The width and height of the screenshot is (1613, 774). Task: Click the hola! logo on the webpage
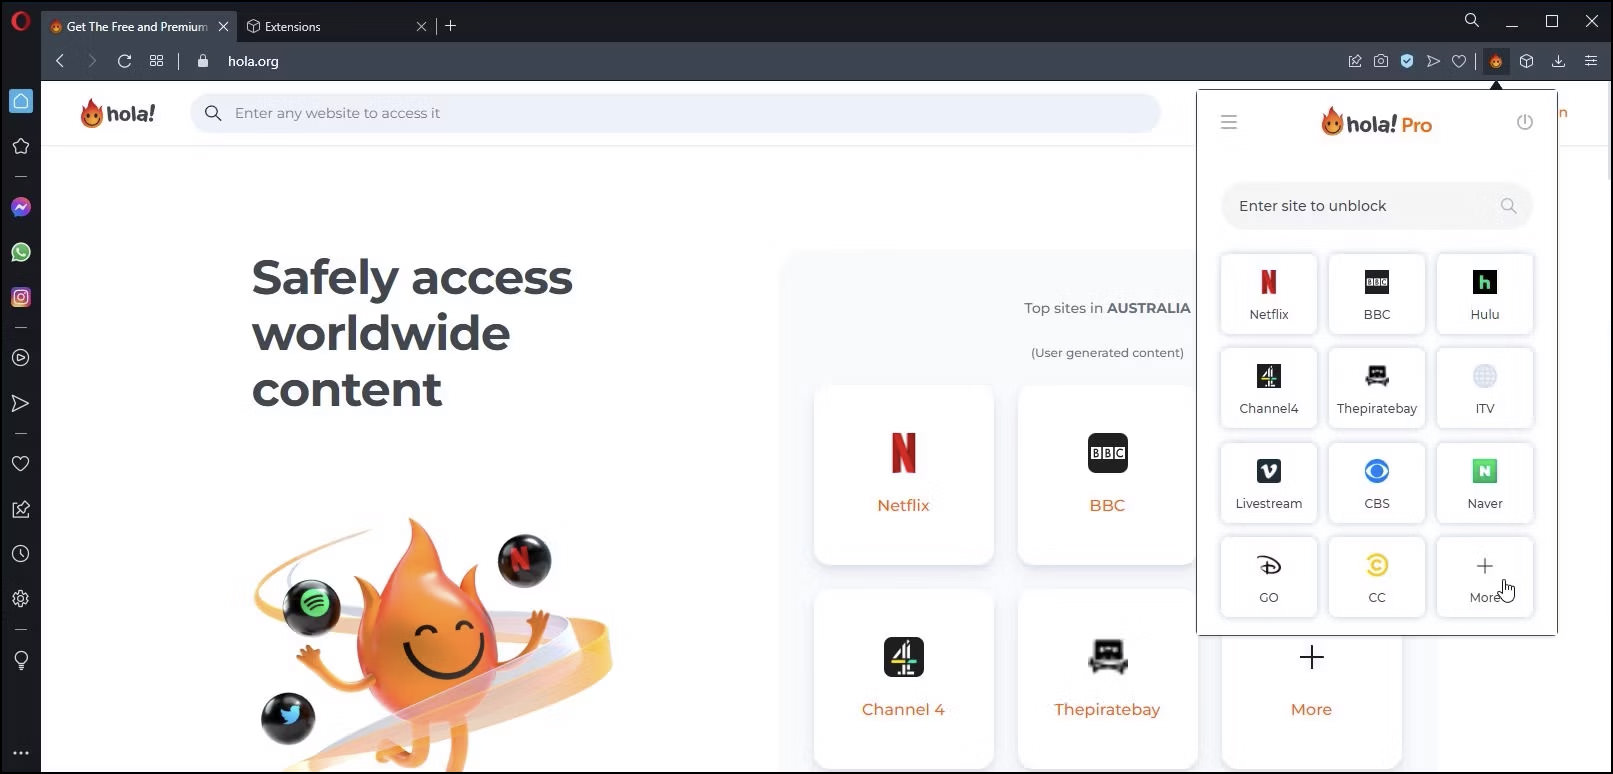(x=118, y=113)
